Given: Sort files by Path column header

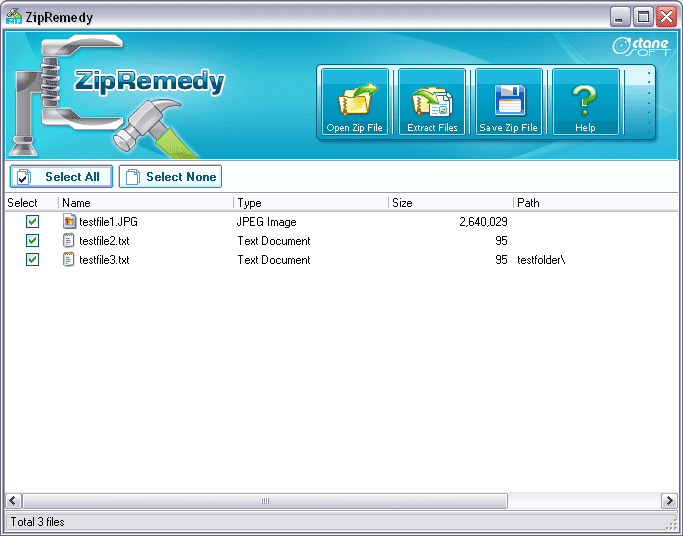Looking at the screenshot, I should tap(595, 202).
